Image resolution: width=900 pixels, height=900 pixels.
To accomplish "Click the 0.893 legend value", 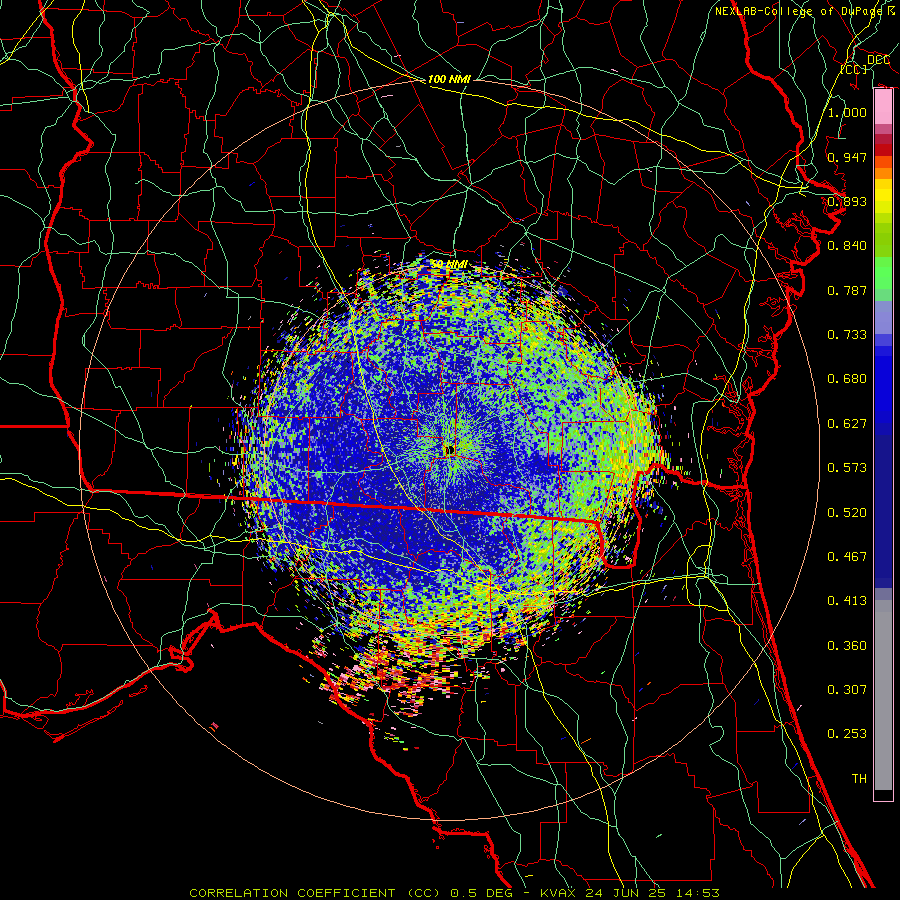I will pos(847,201).
